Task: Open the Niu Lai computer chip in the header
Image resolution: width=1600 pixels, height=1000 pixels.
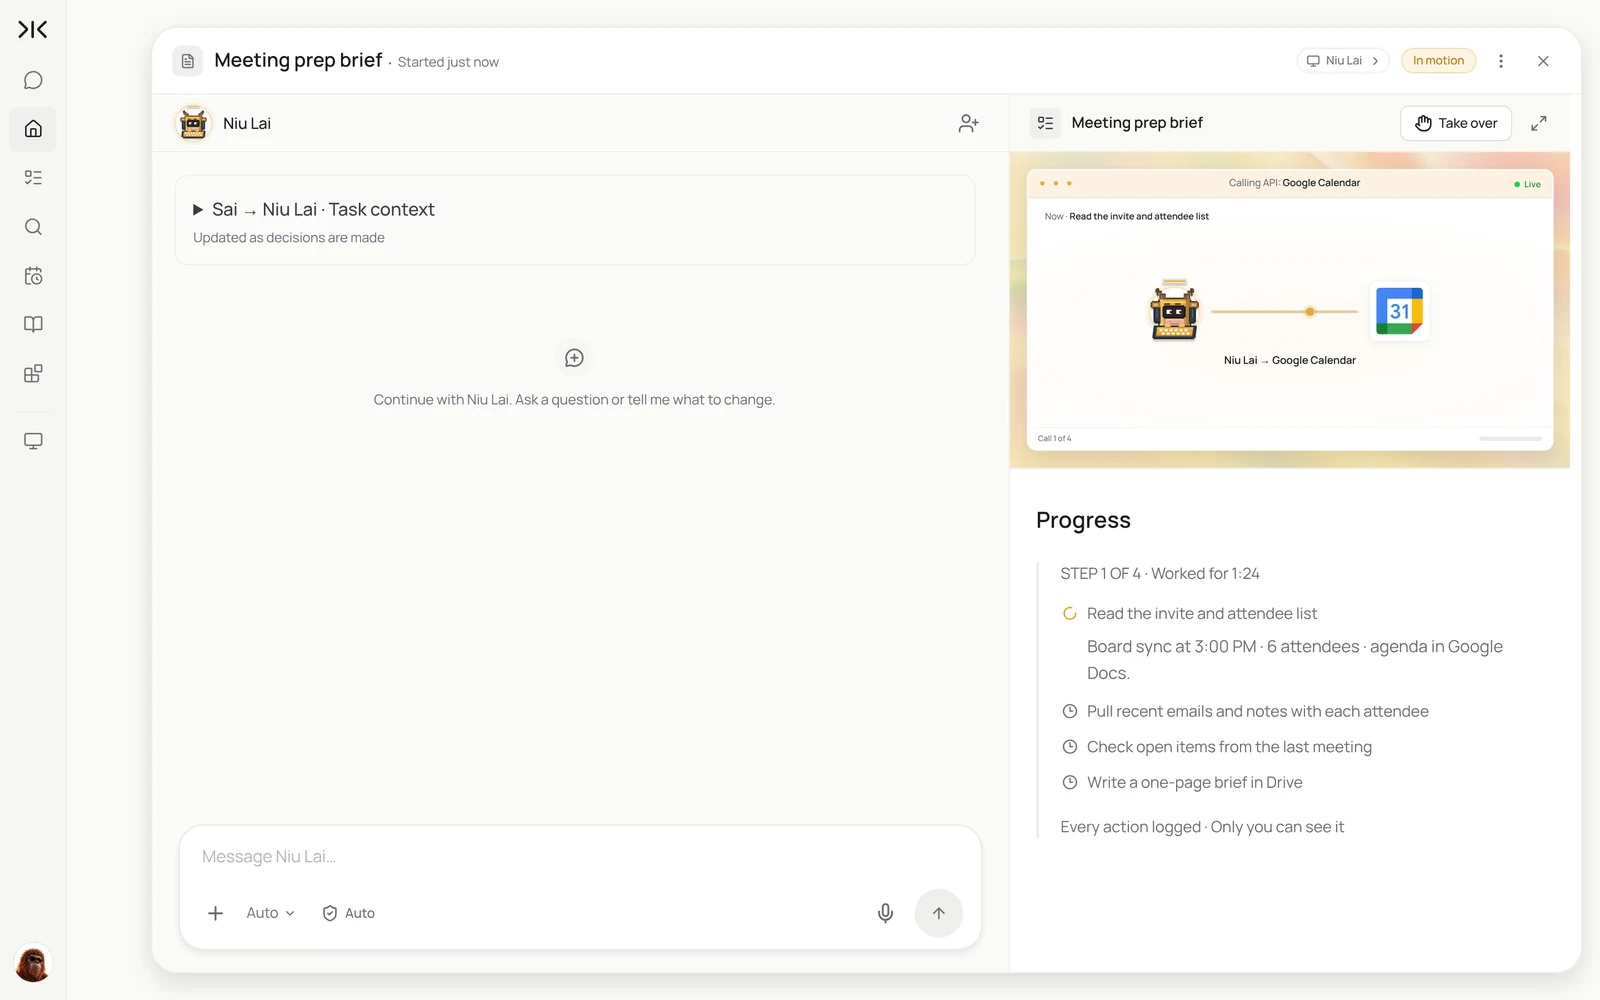Action: (x=1343, y=61)
